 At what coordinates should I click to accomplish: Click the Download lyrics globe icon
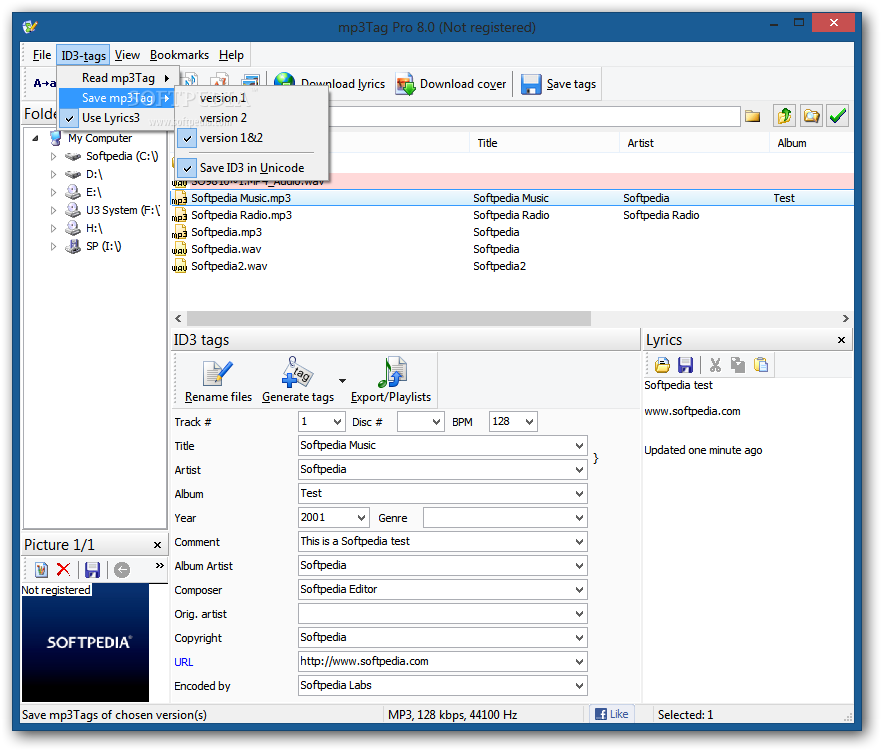coord(285,82)
